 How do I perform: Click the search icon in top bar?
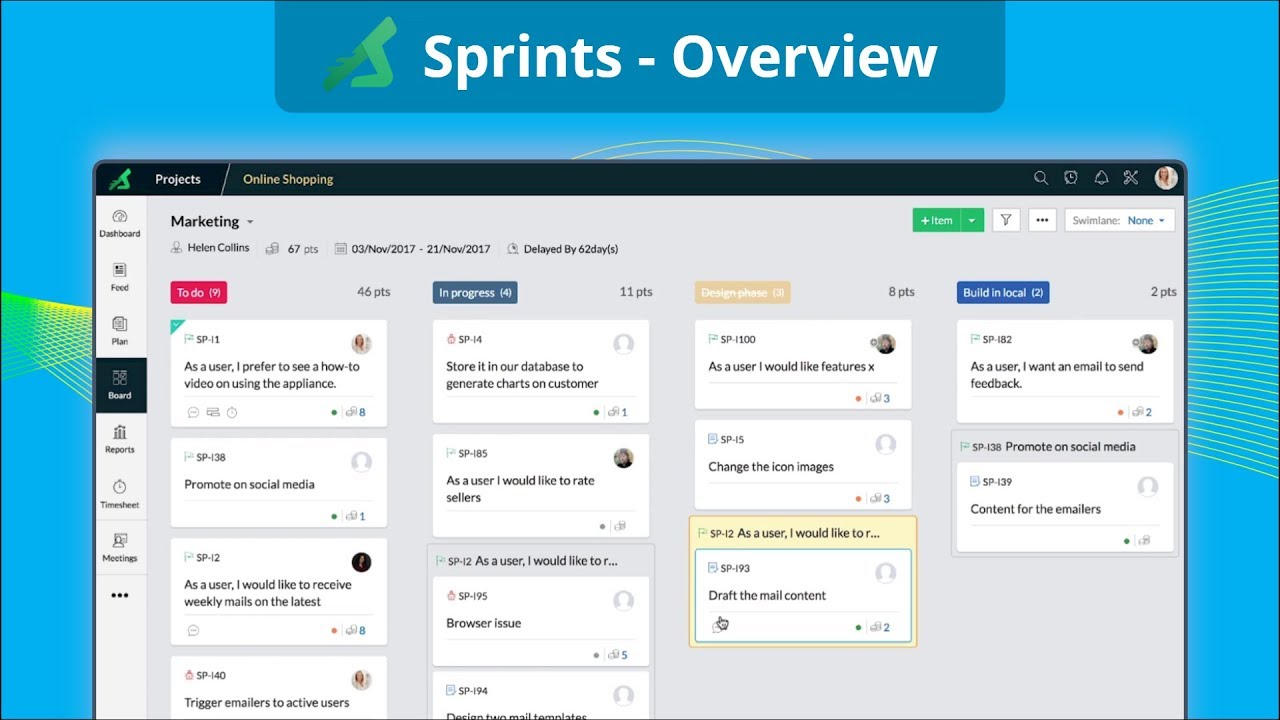coord(1041,178)
